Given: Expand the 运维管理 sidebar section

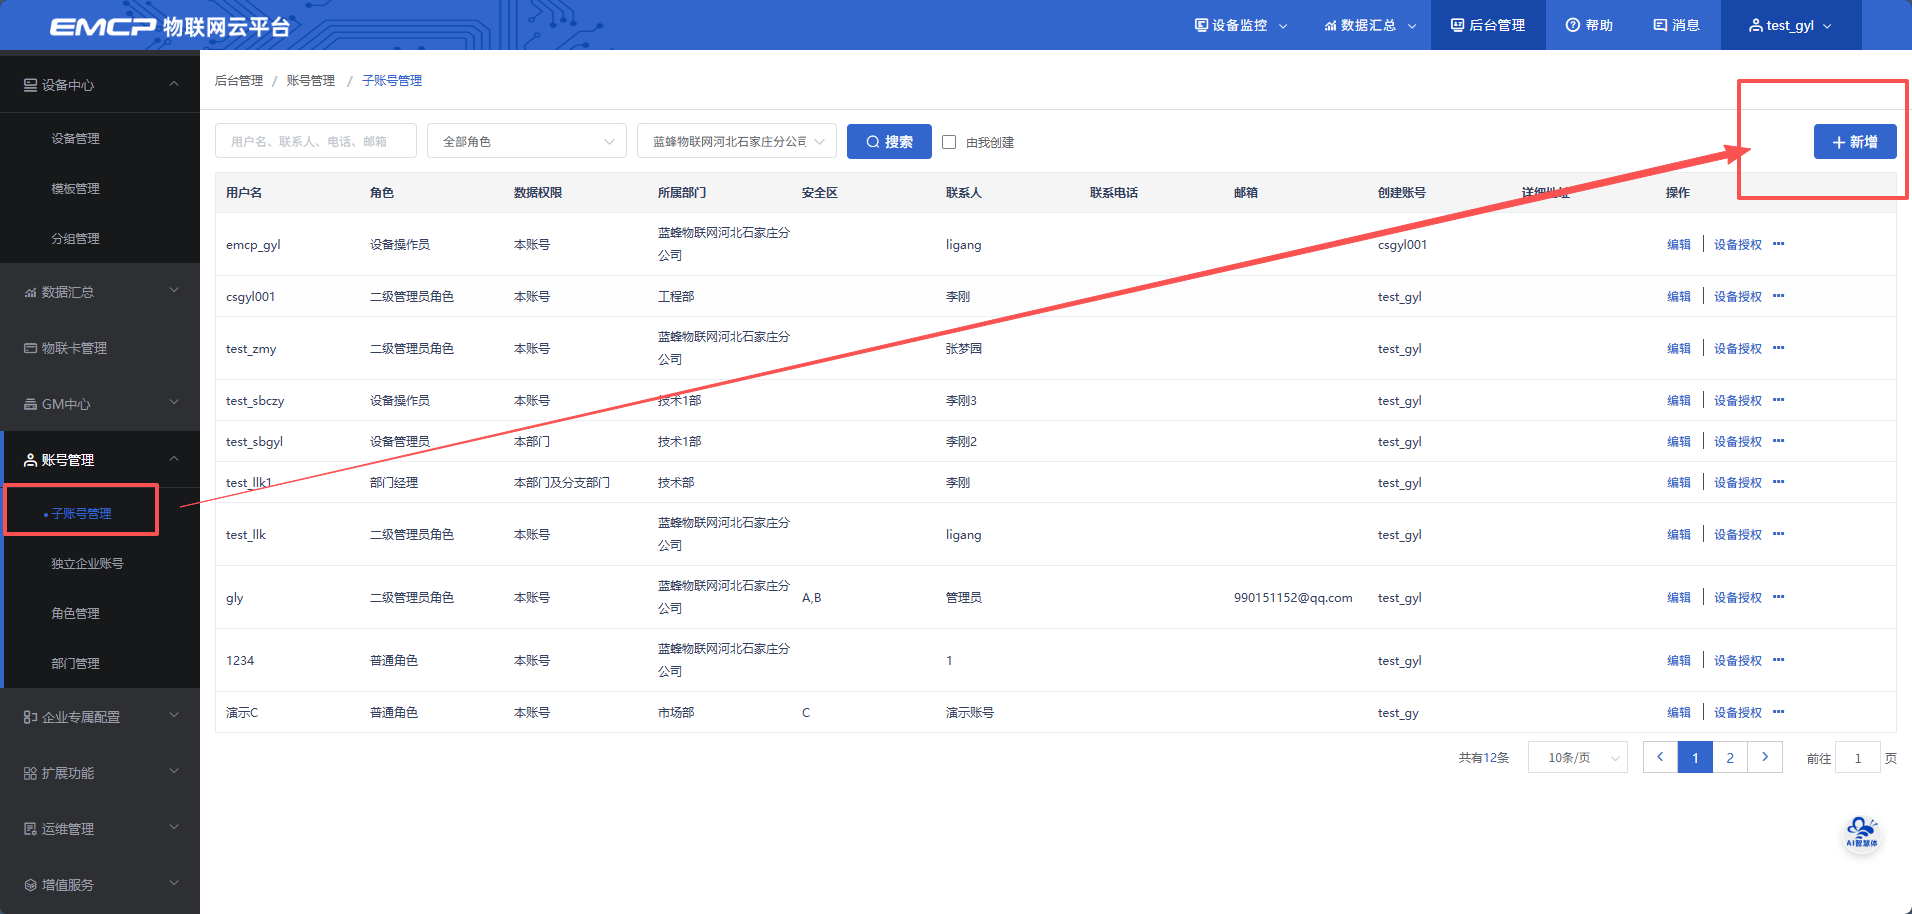Looking at the screenshot, I should (100, 829).
